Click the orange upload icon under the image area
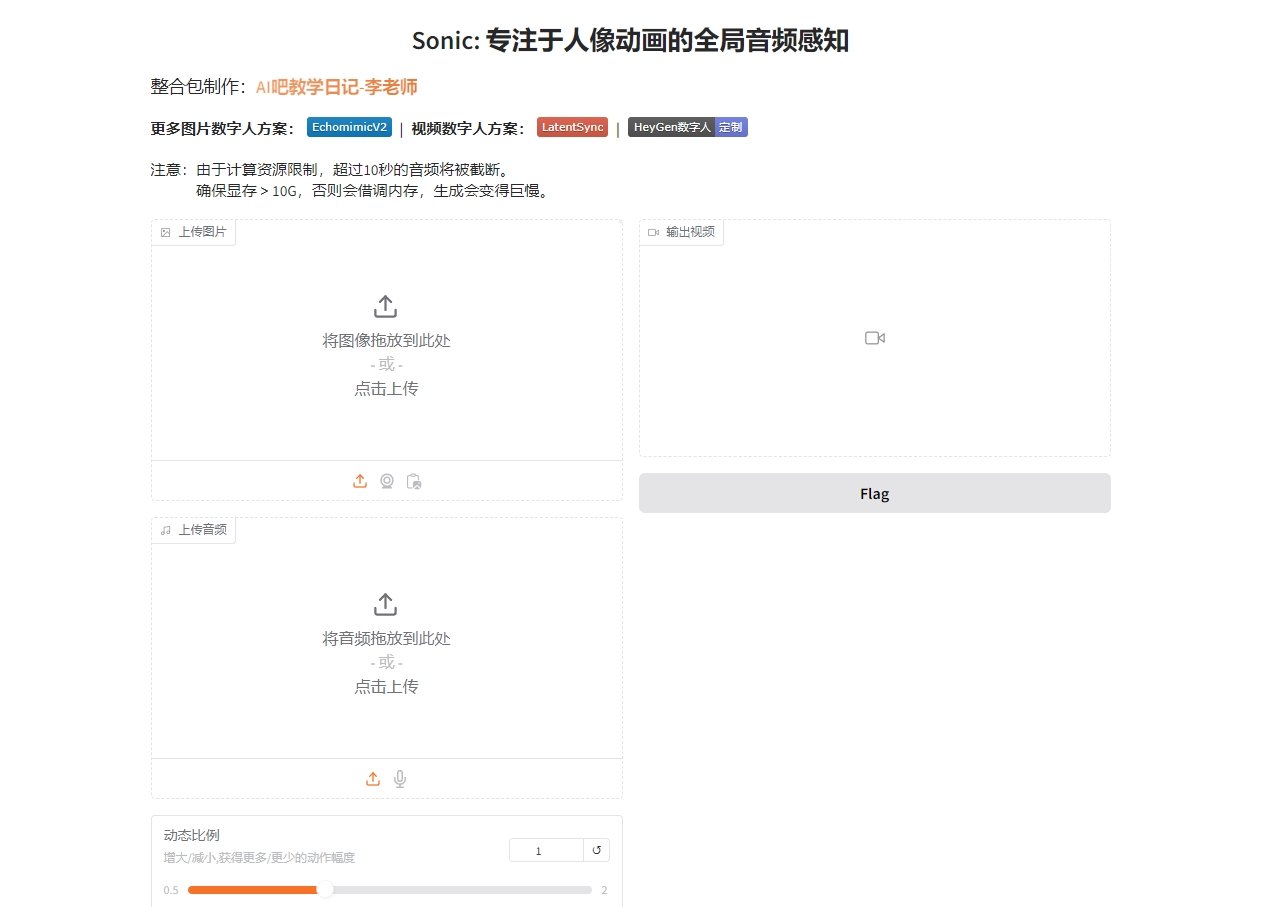This screenshot has width=1264, height=907. 360,481
